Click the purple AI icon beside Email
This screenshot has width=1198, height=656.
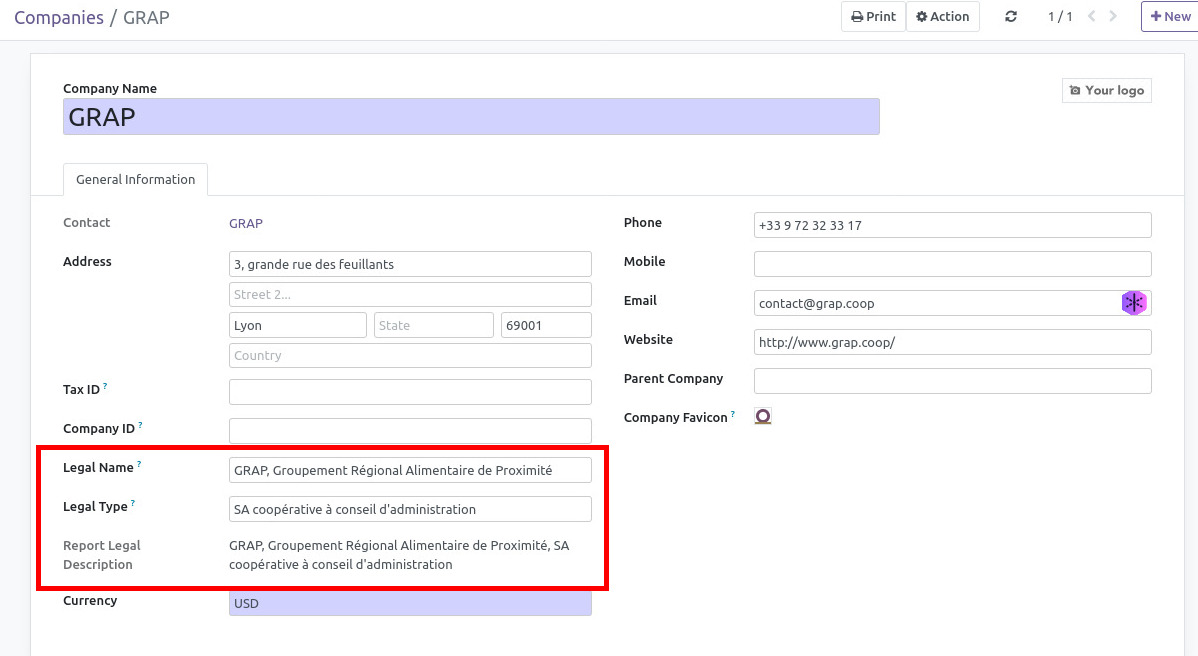pyautogui.click(x=1134, y=302)
